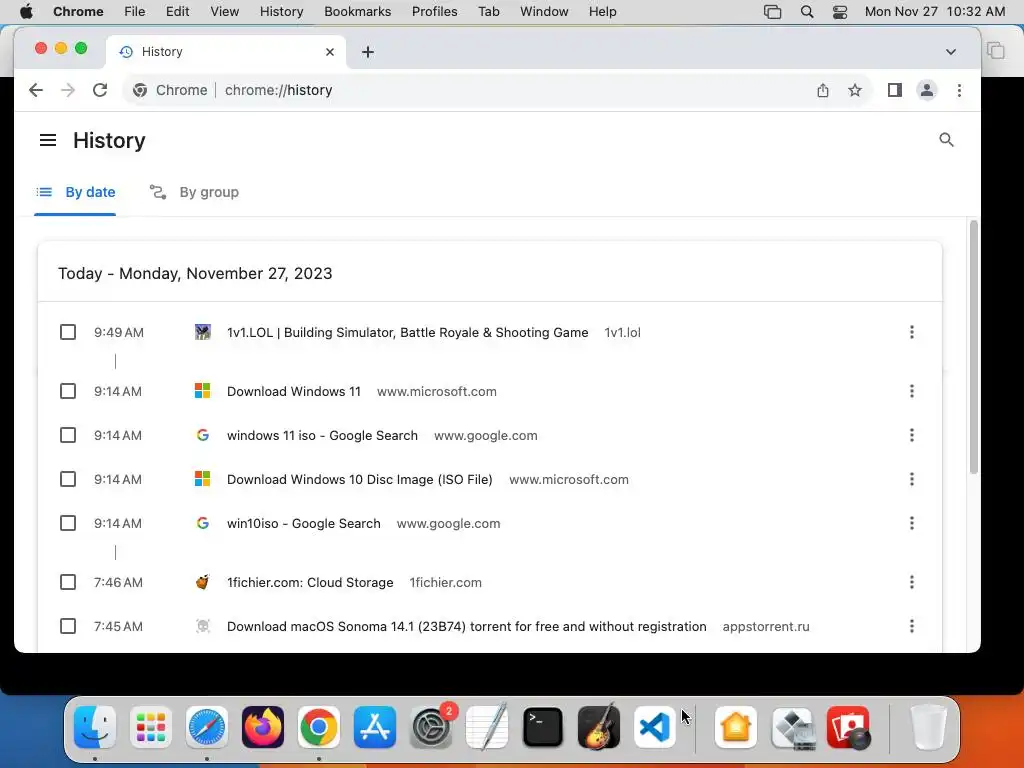Open the History menu in the menu bar
Image resolution: width=1024 pixels, height=768 pixels.
281,12
